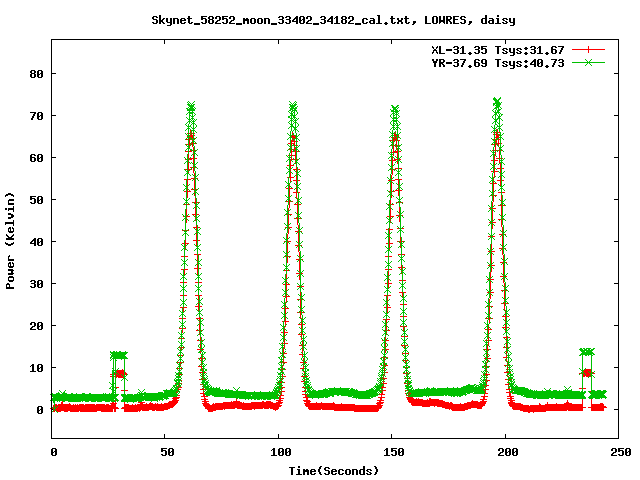Click x-axis tick label 50
Screen dimensions: 640x480
click(167, 452)
